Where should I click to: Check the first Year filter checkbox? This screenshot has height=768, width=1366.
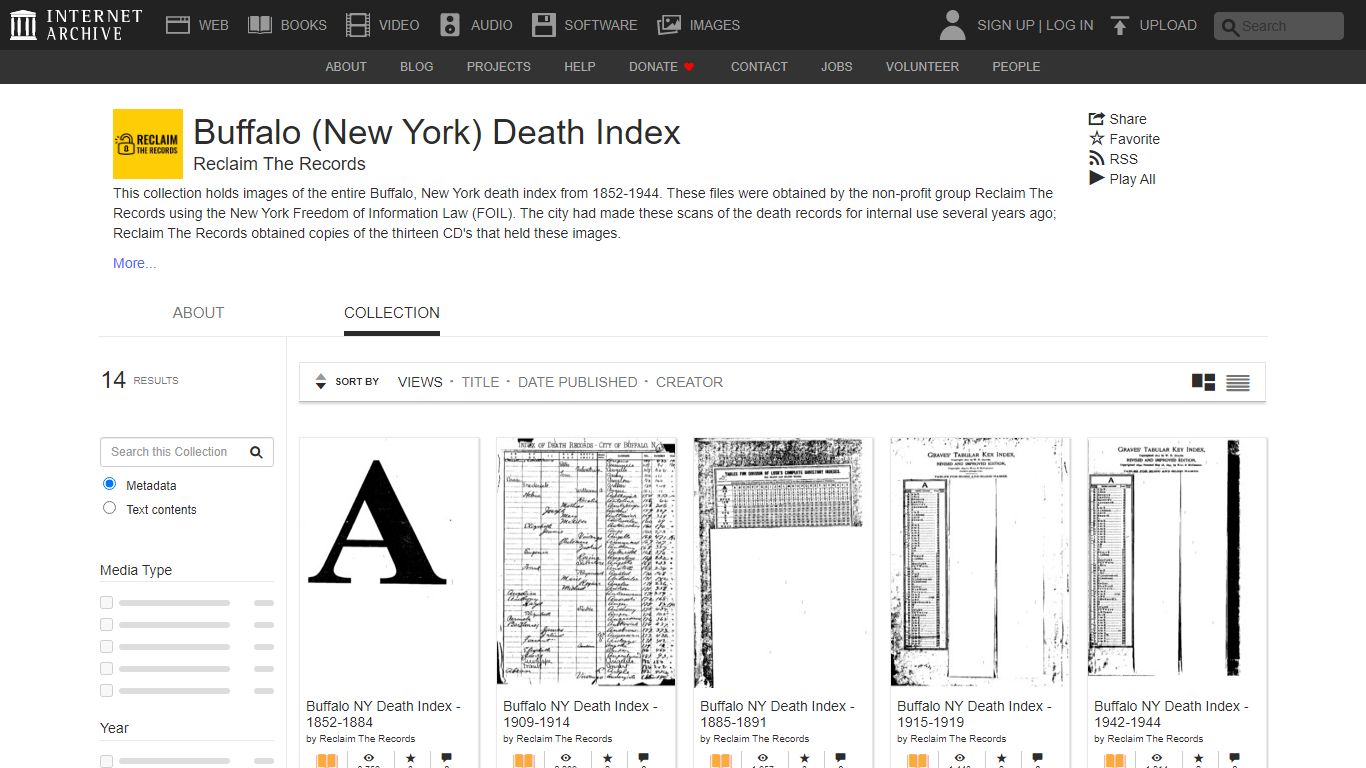coord(107,761)
